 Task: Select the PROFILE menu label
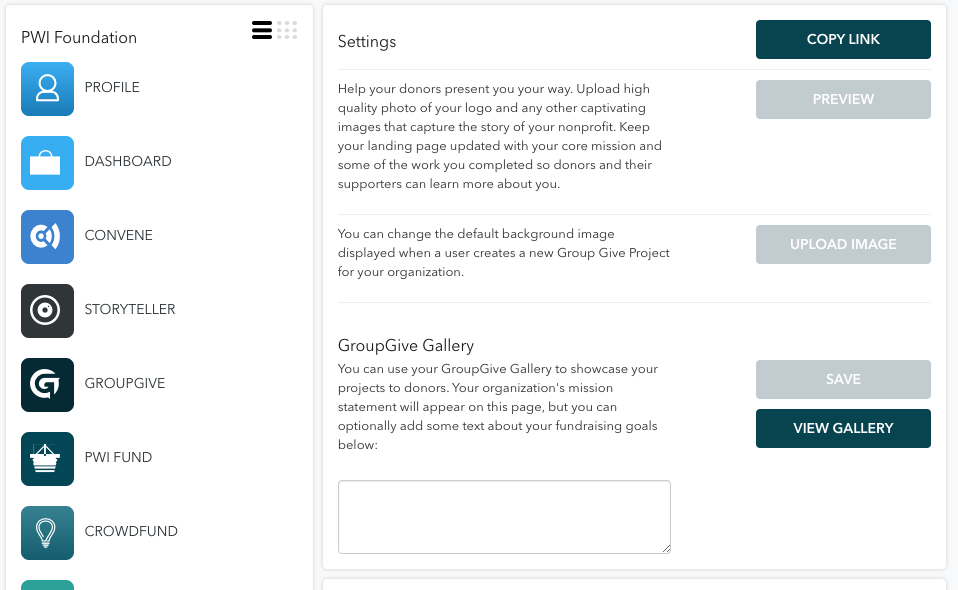(x=112, y=87)
